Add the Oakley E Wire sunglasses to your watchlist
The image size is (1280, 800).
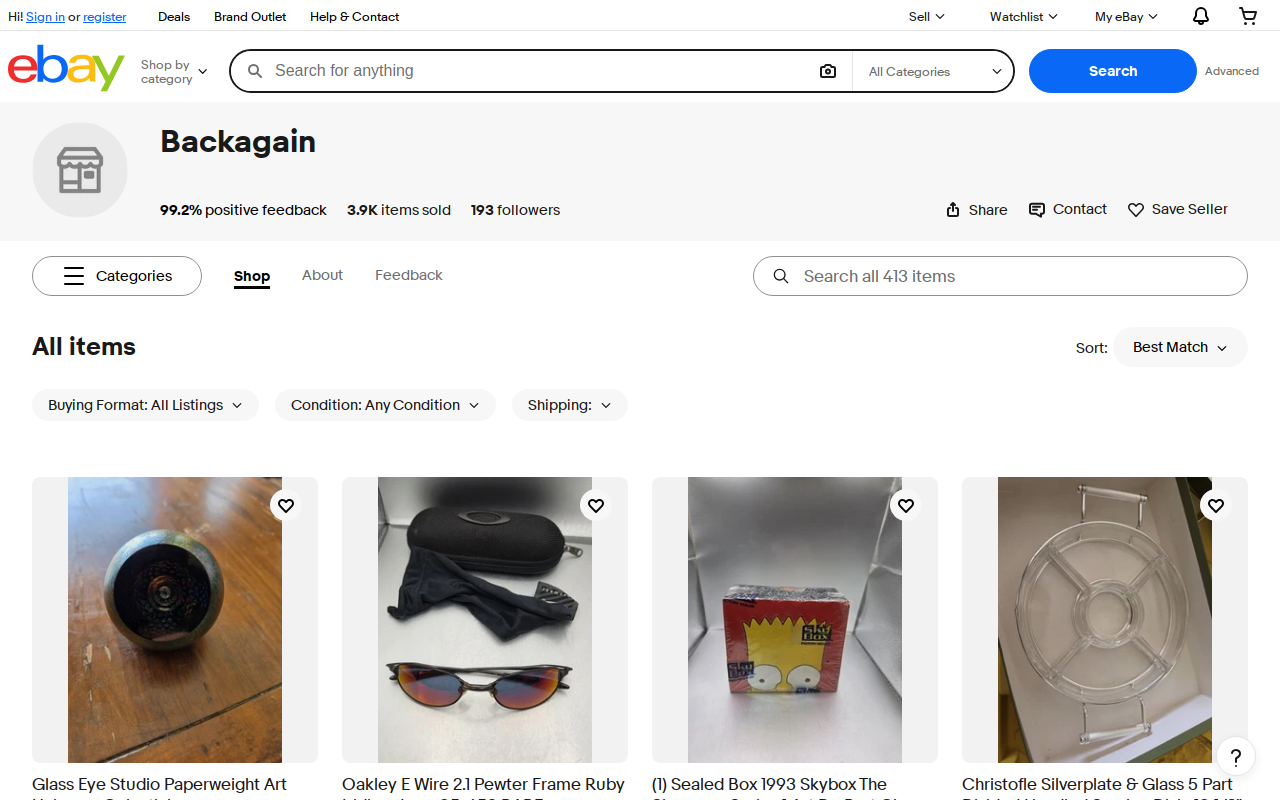[x=596, y=506]
